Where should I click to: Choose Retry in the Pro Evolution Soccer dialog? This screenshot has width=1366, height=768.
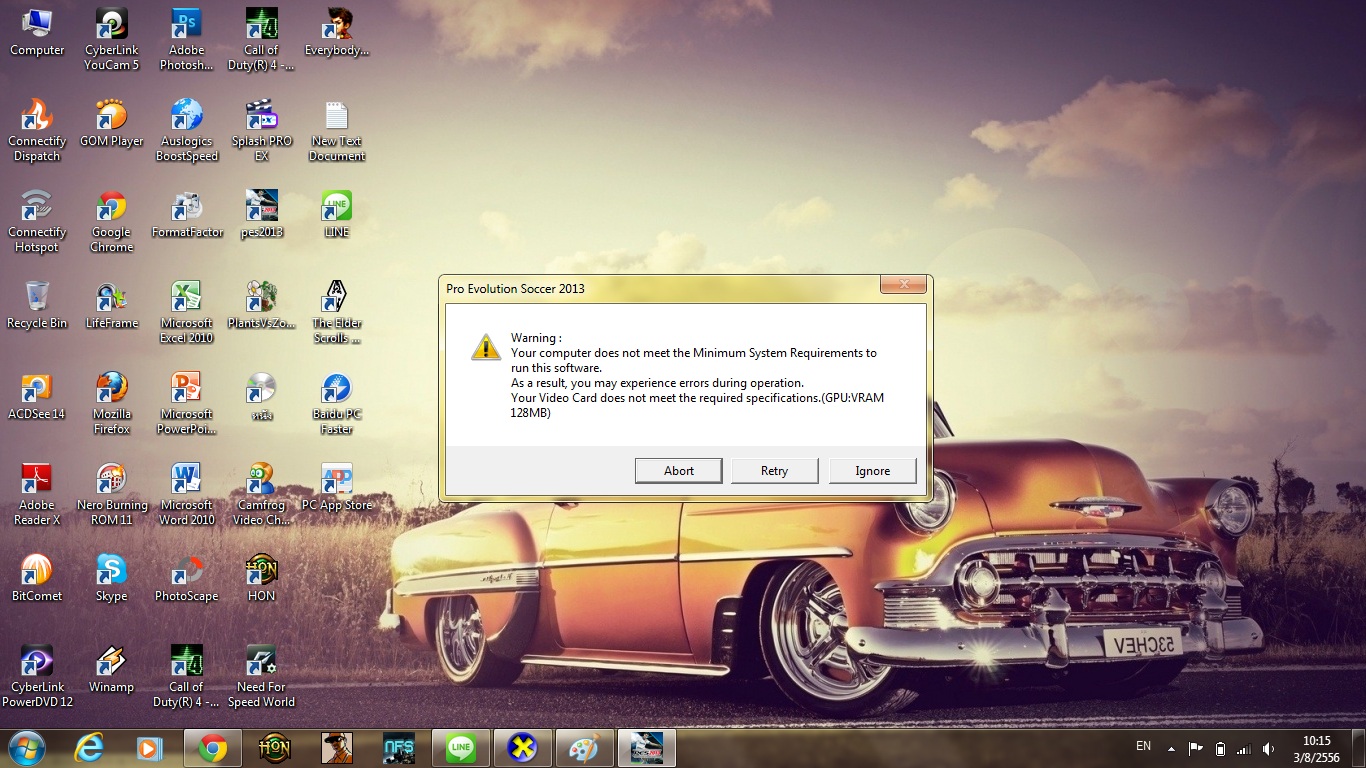pos(775,471)
